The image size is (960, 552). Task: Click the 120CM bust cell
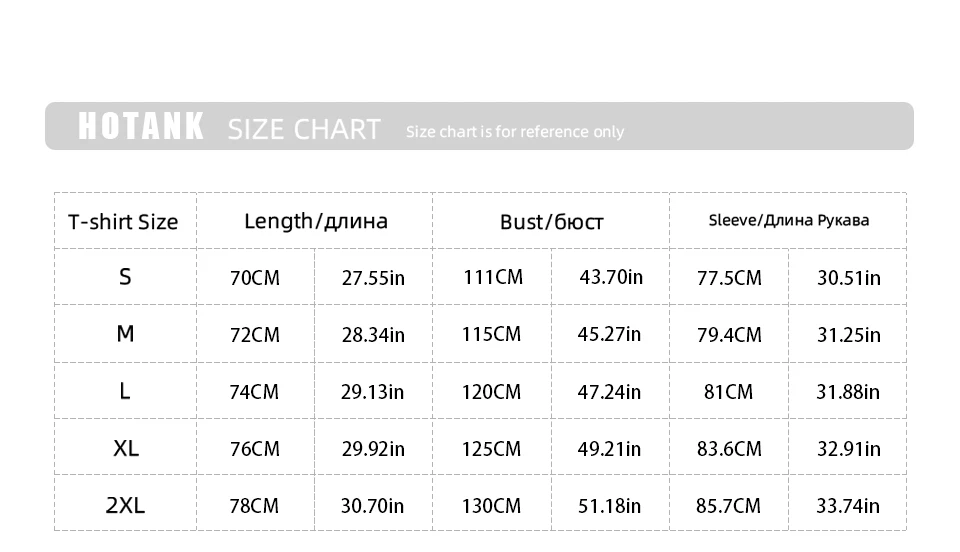(x=491, y=392)
